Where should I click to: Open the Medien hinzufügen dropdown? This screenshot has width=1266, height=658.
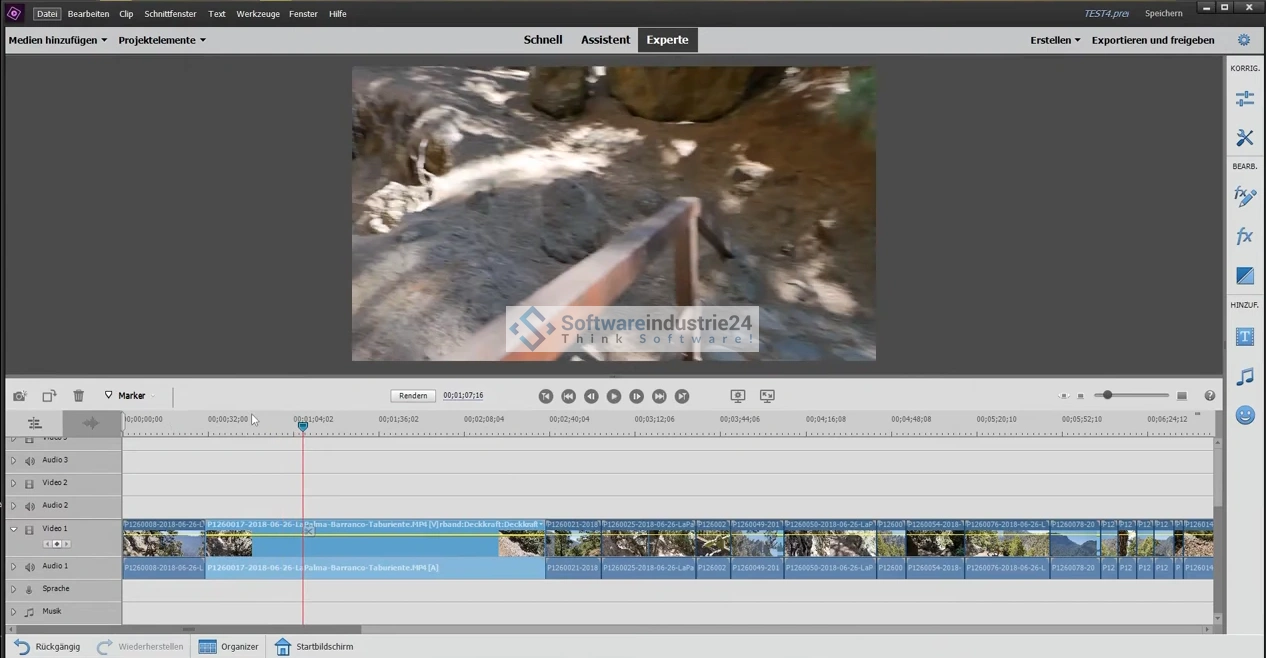tap(57, 40)
